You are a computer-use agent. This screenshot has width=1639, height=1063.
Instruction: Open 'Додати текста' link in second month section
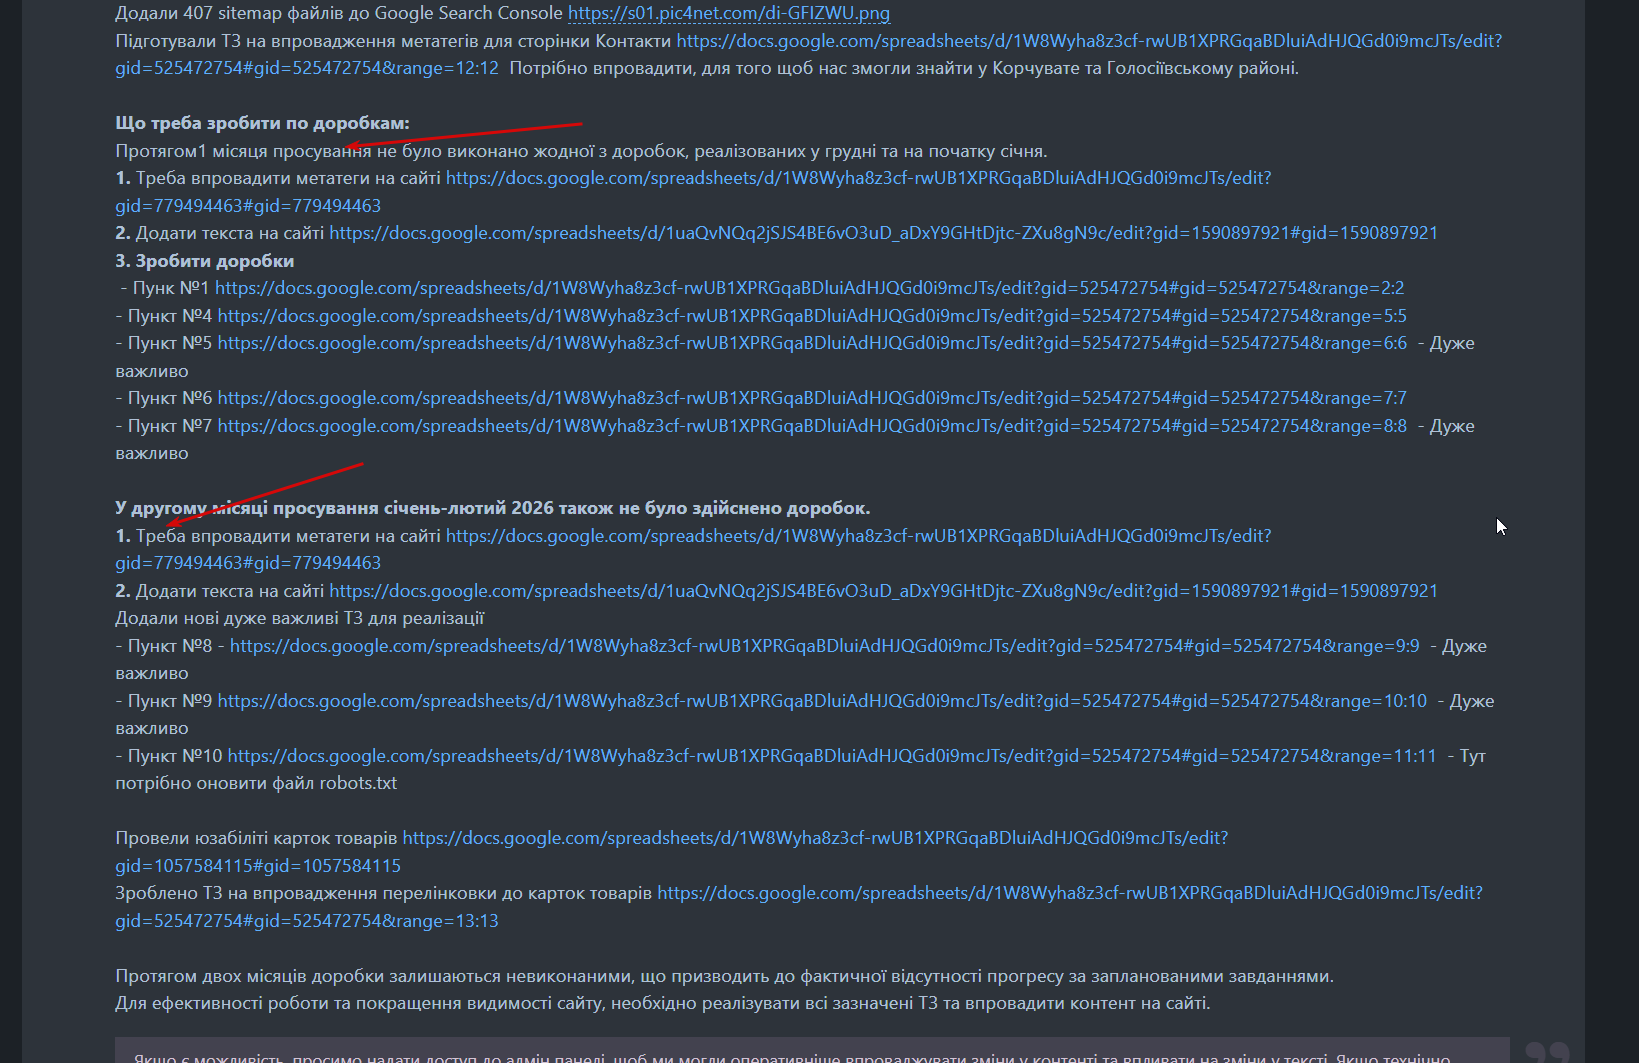click(x=883, y=591)
